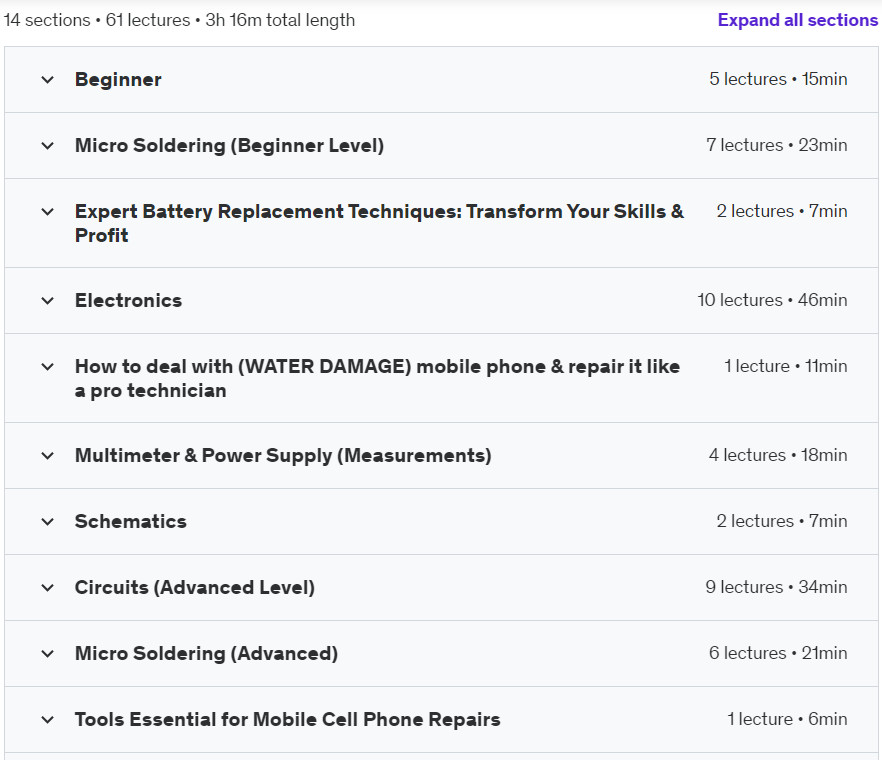This screenshot has height=760, width=882.
Task: Expand Micro Soldering (Beginner Level) chevron
Action: point(48,146)
